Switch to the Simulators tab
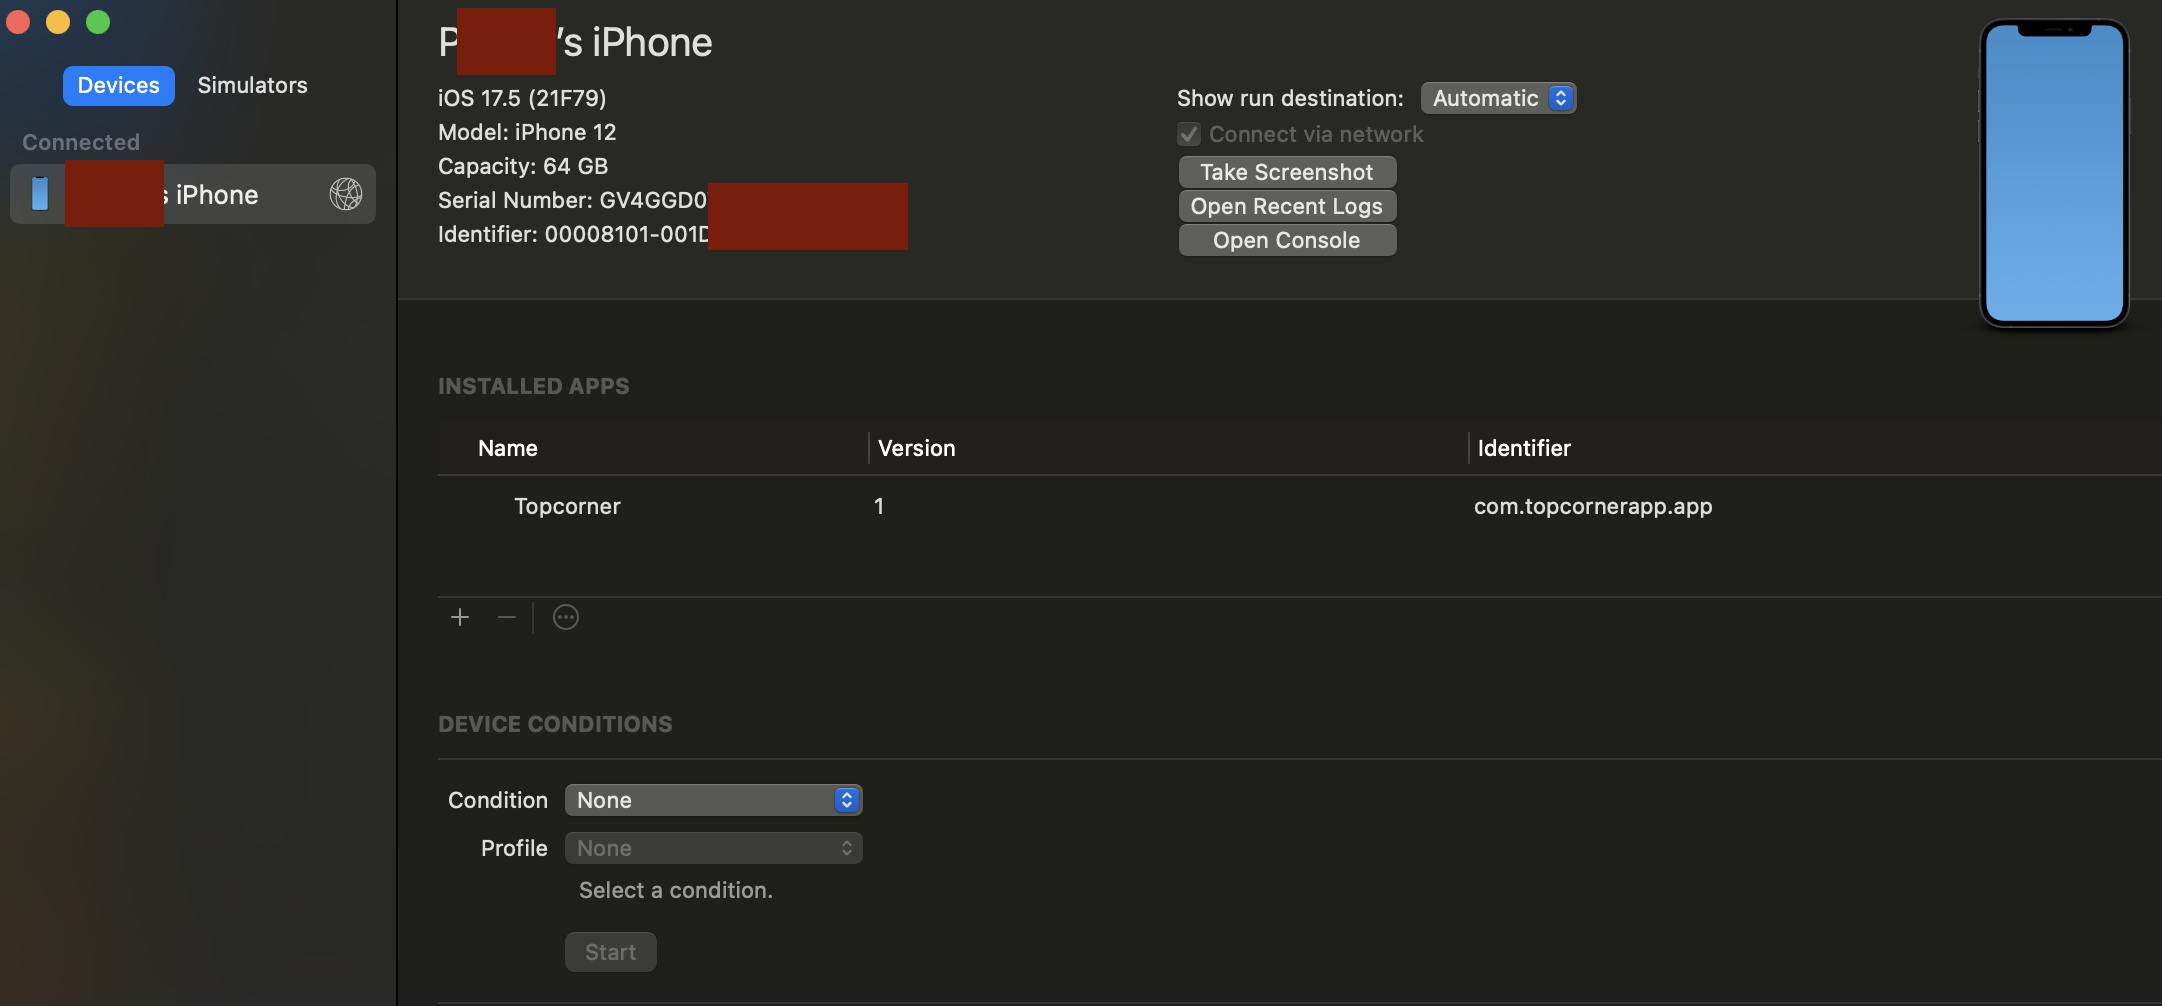 tap(252, 86)
